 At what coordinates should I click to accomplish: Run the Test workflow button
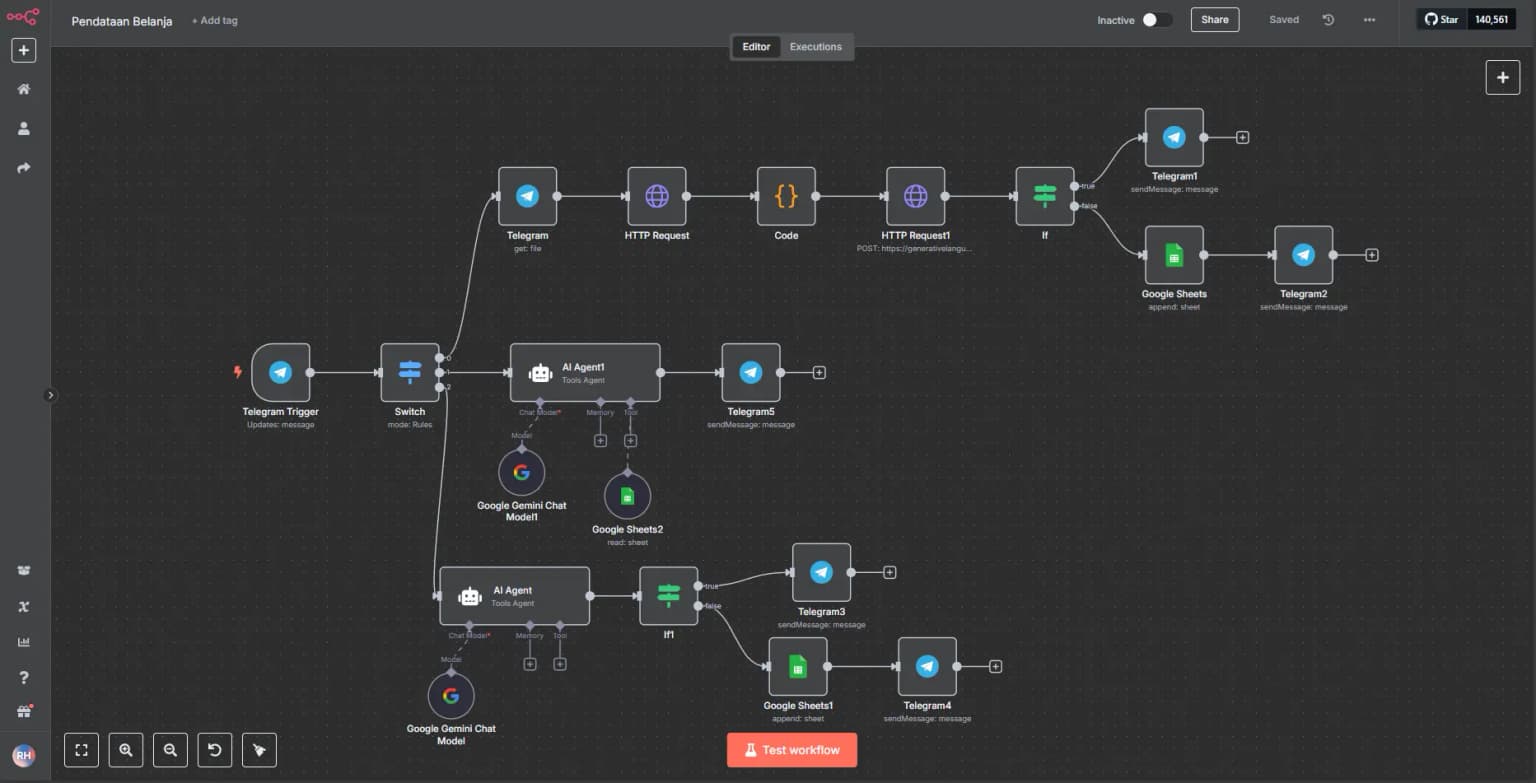click(x=792, y=750)
